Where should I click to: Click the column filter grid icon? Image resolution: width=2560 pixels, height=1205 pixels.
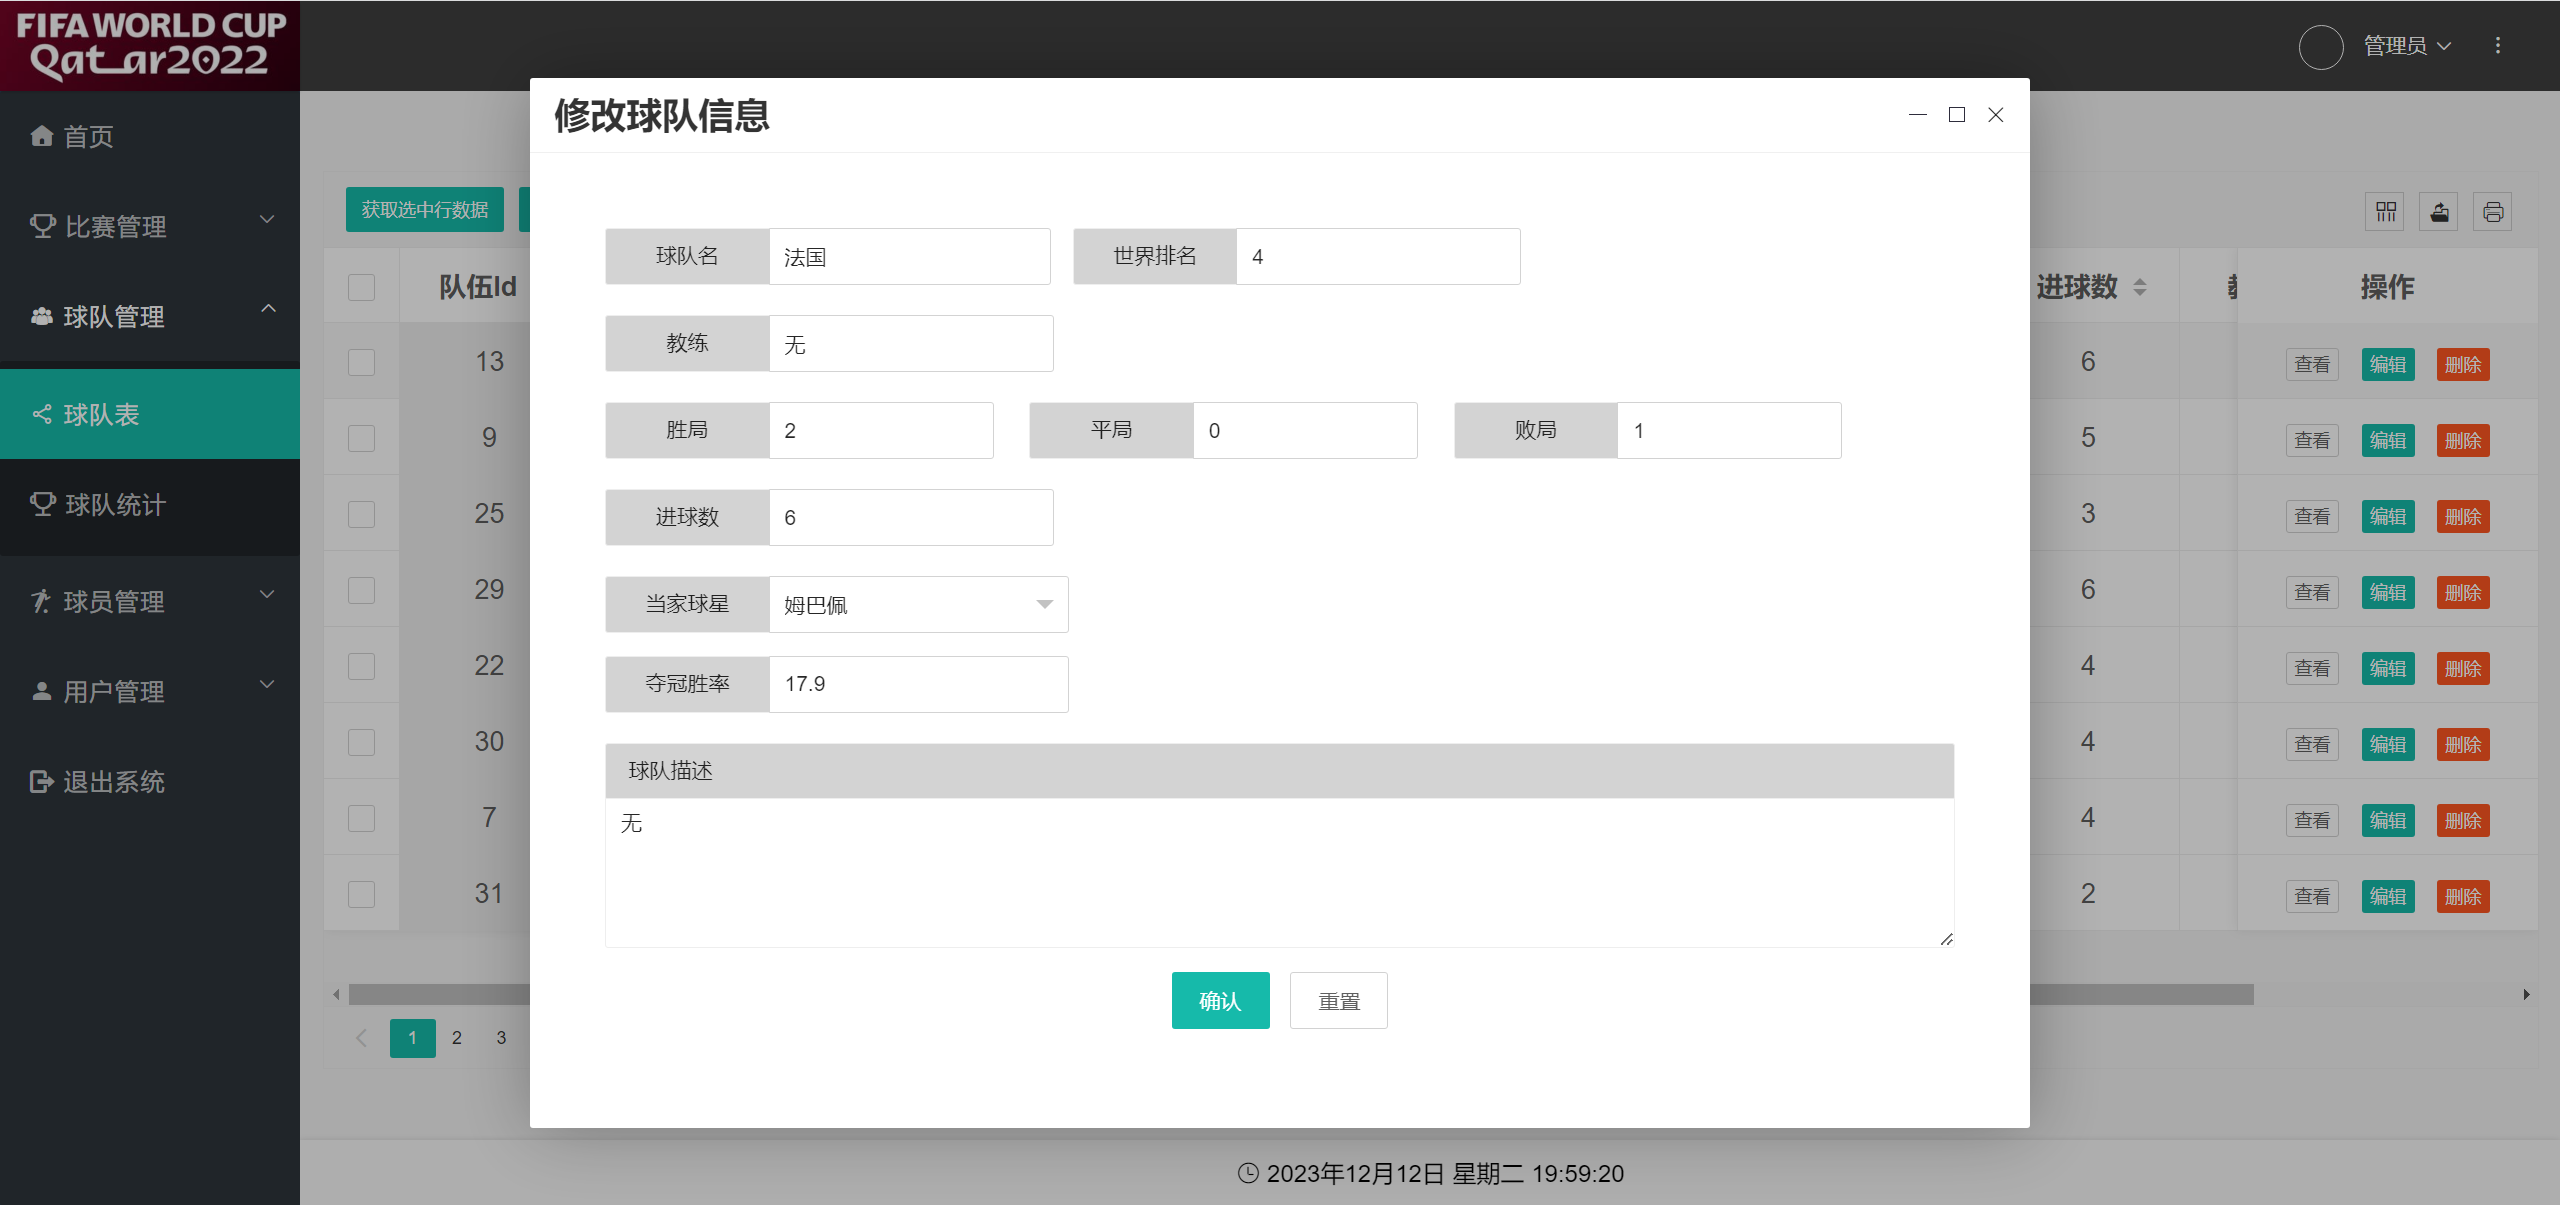coord(2386,212)
